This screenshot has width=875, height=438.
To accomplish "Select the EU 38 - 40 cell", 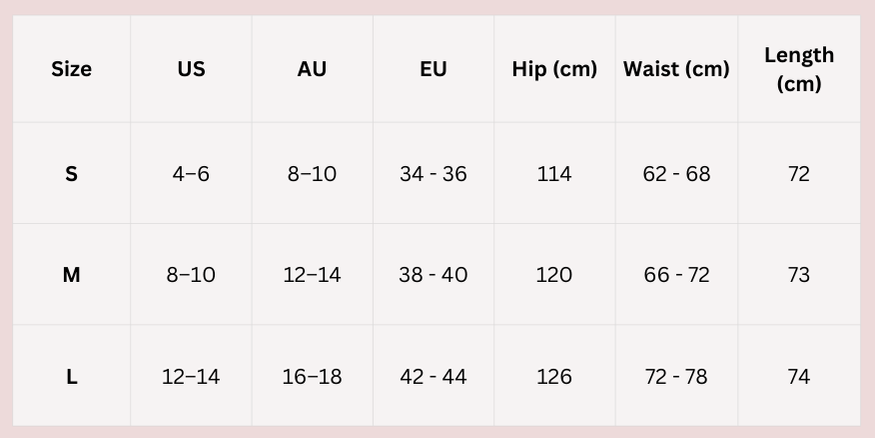I will [x=433, y=275].
